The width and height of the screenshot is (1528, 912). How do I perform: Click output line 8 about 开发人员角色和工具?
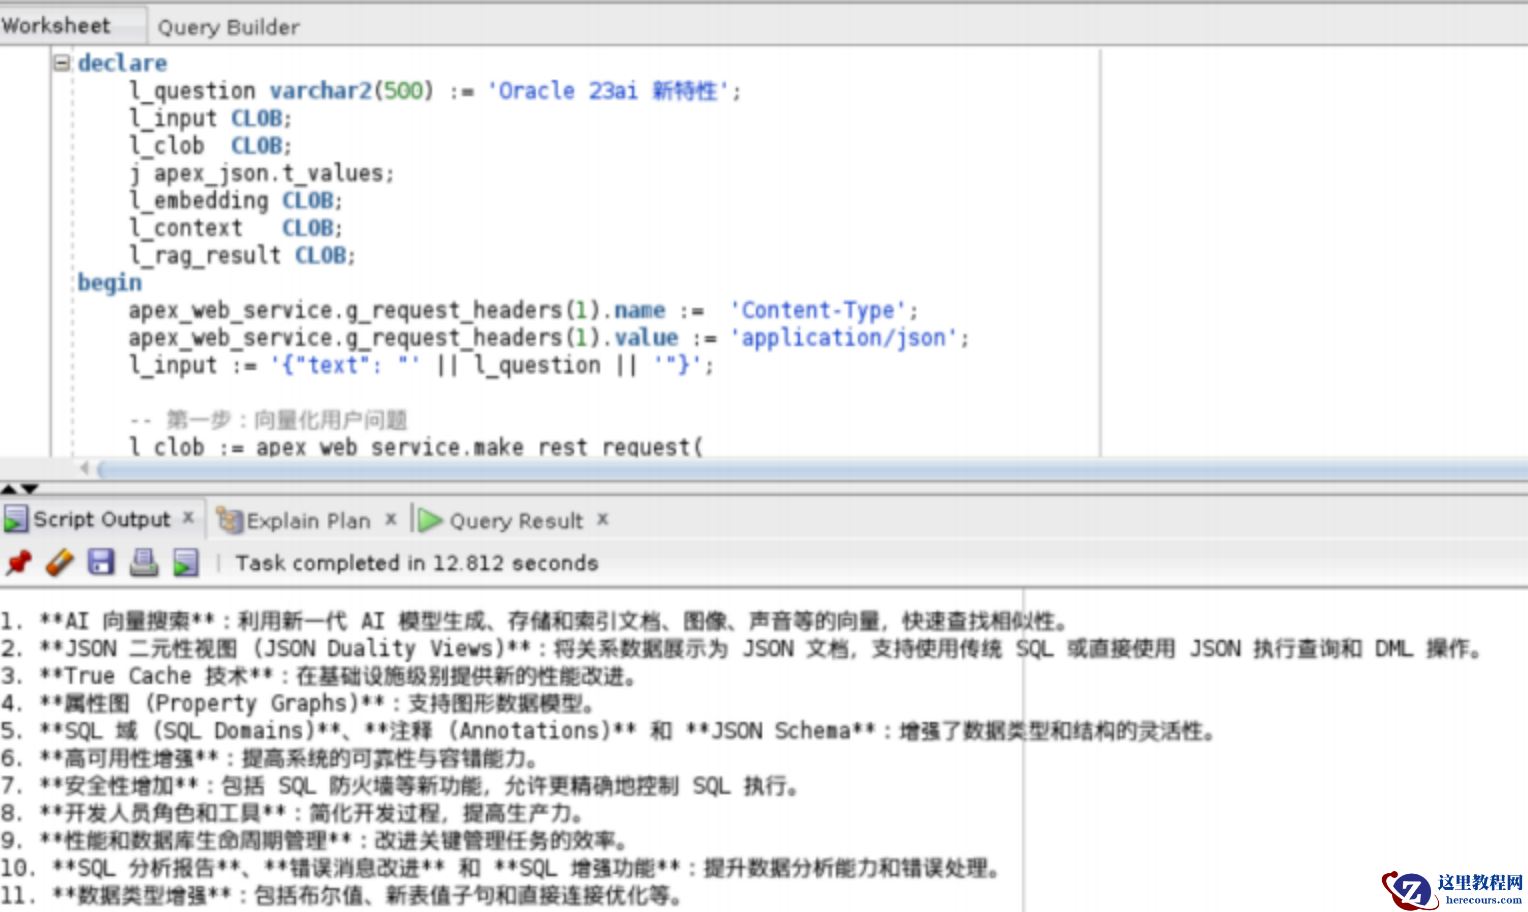292,813
